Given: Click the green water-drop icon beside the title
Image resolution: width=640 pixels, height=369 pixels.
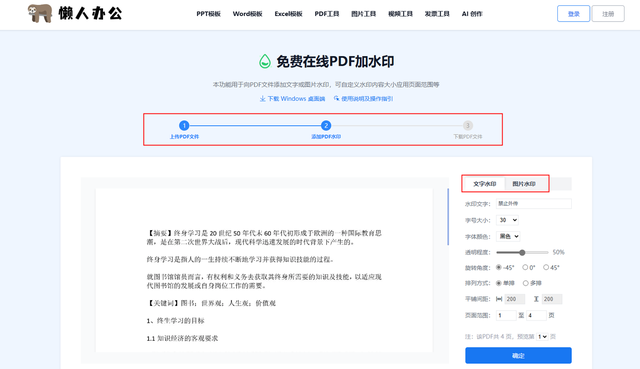Looking at the screenshot, I should pyautogui.click(x=265, y=61).
